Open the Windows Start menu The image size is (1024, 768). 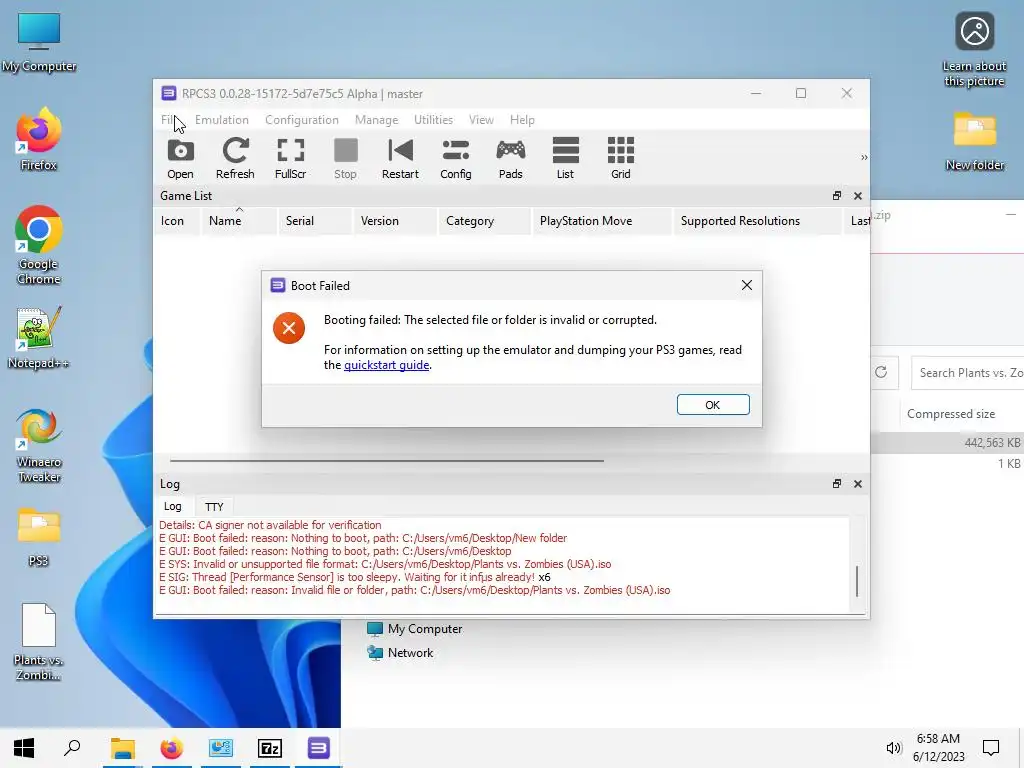coord(24,748)
